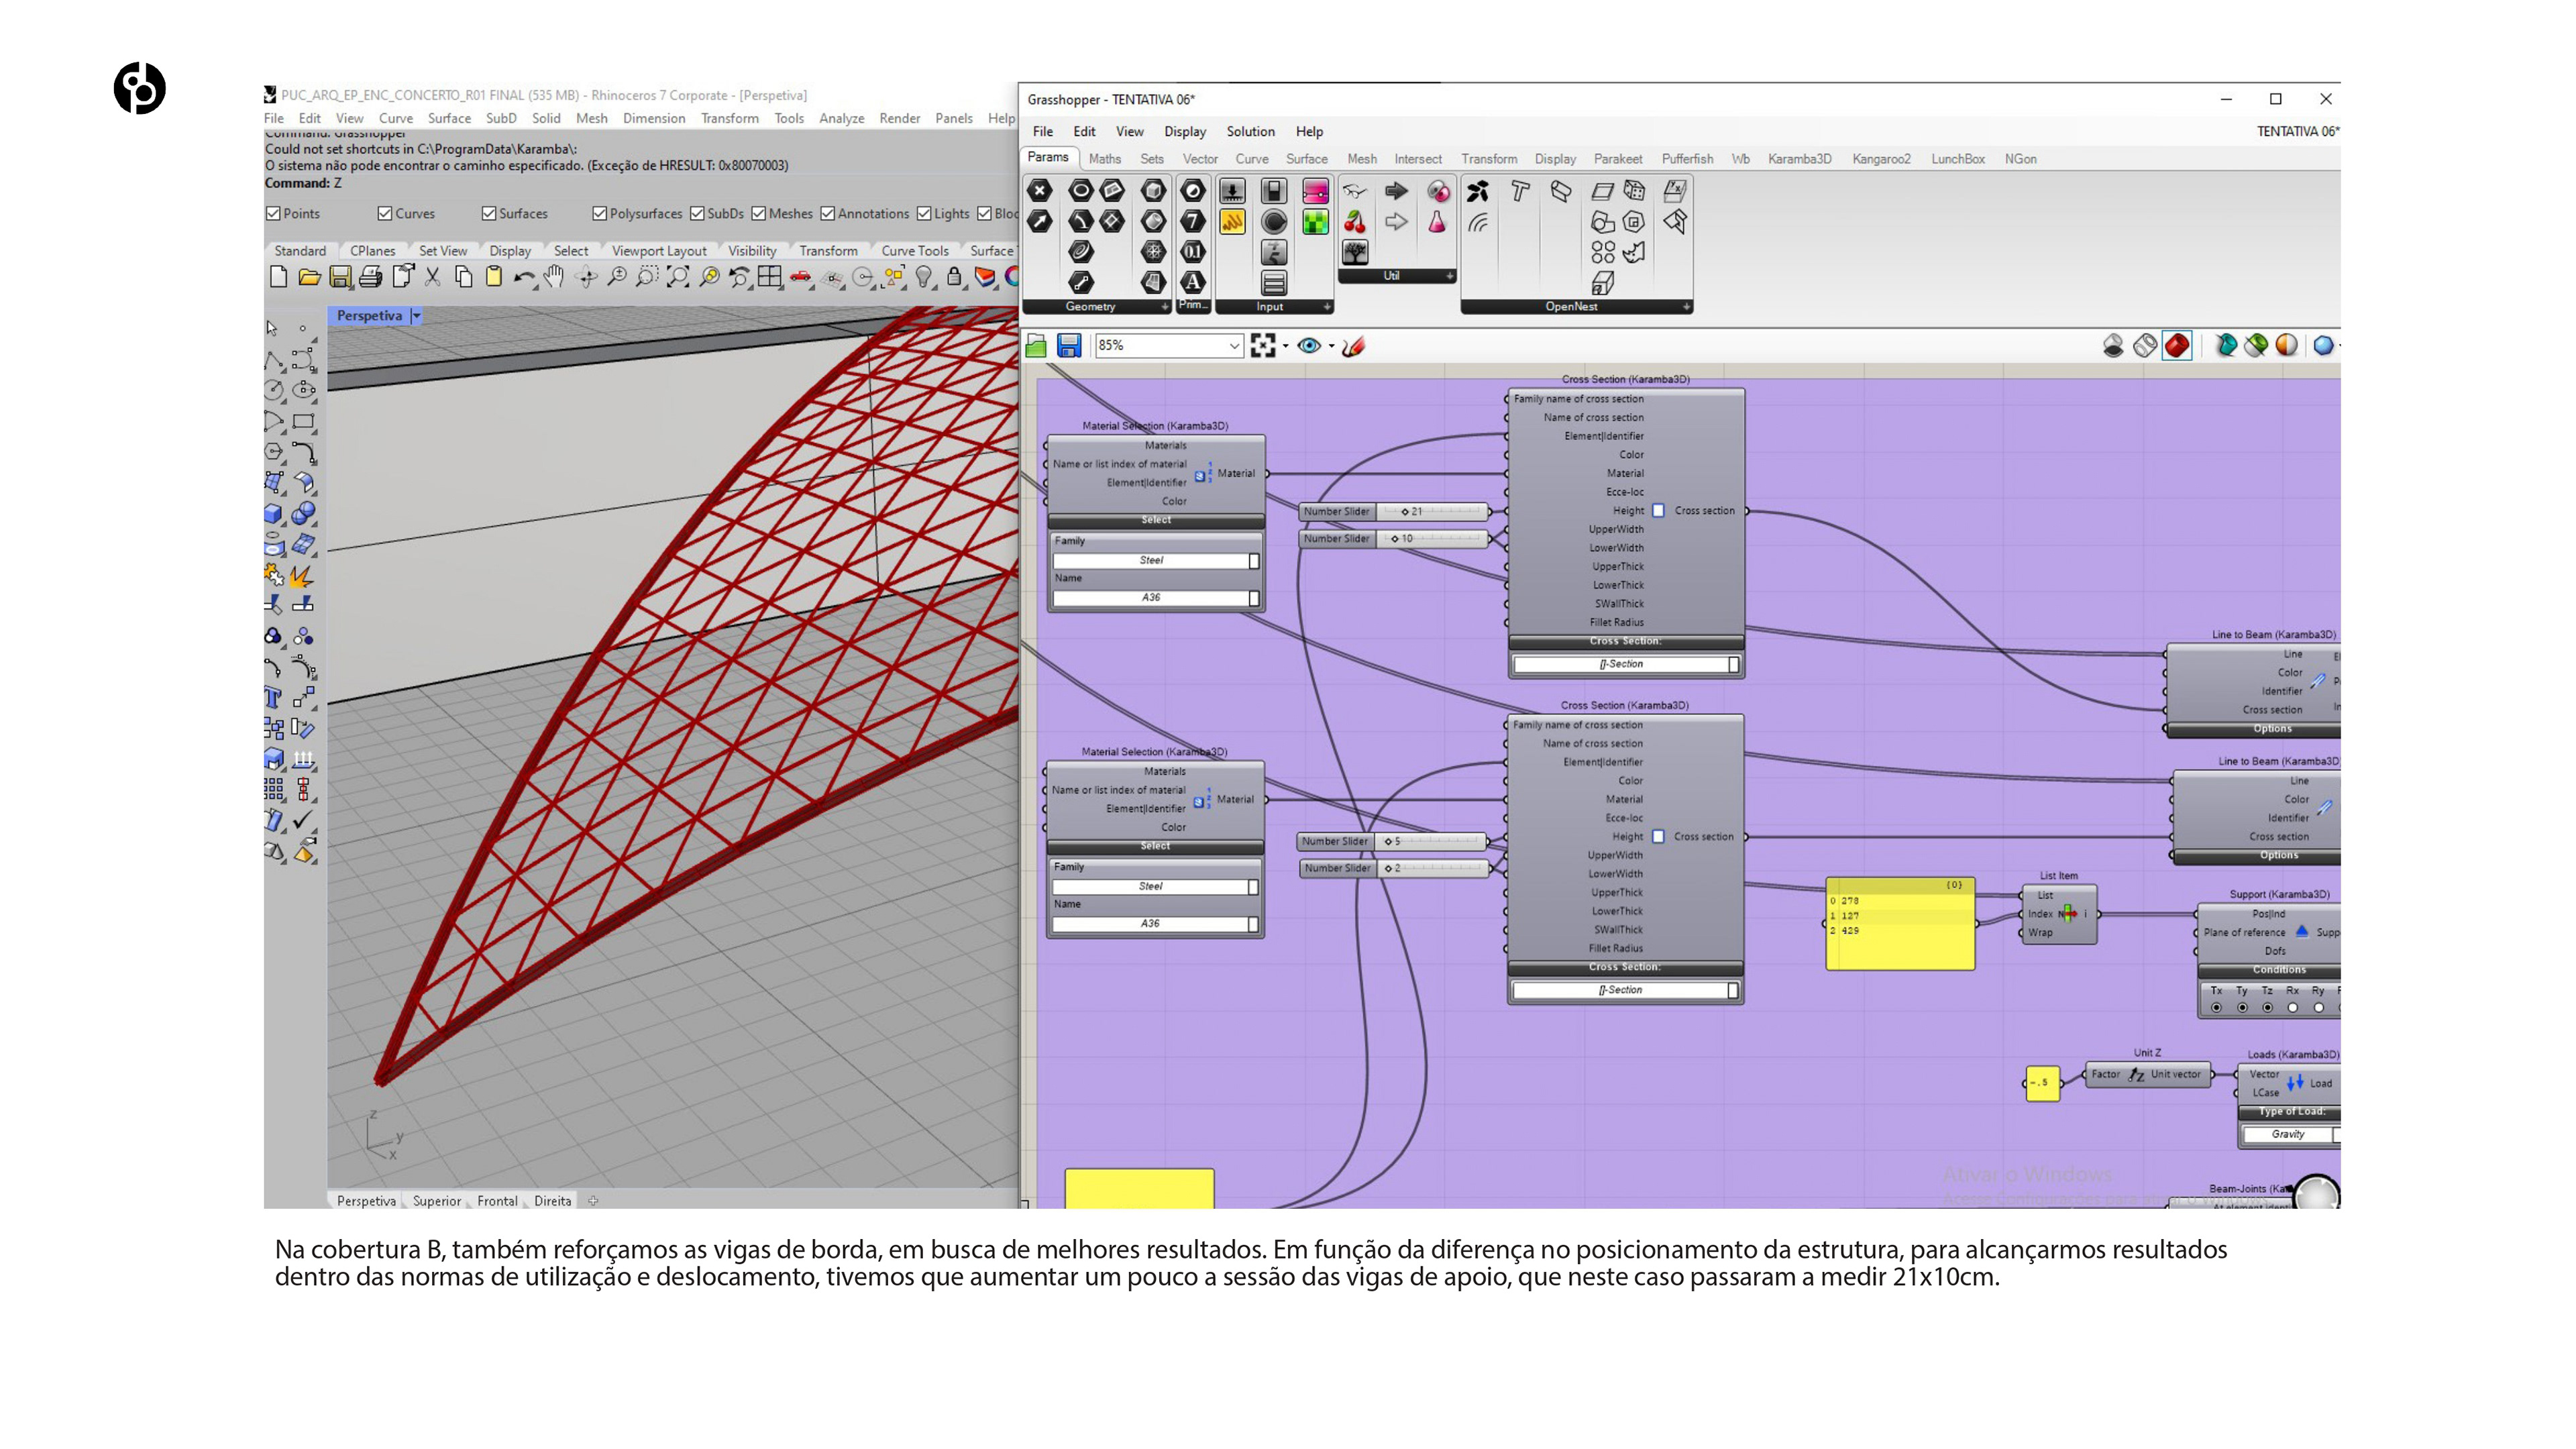Click the Cross section header of upper Cross Section component
2576x1449 pixels.
coord(1625,642)
